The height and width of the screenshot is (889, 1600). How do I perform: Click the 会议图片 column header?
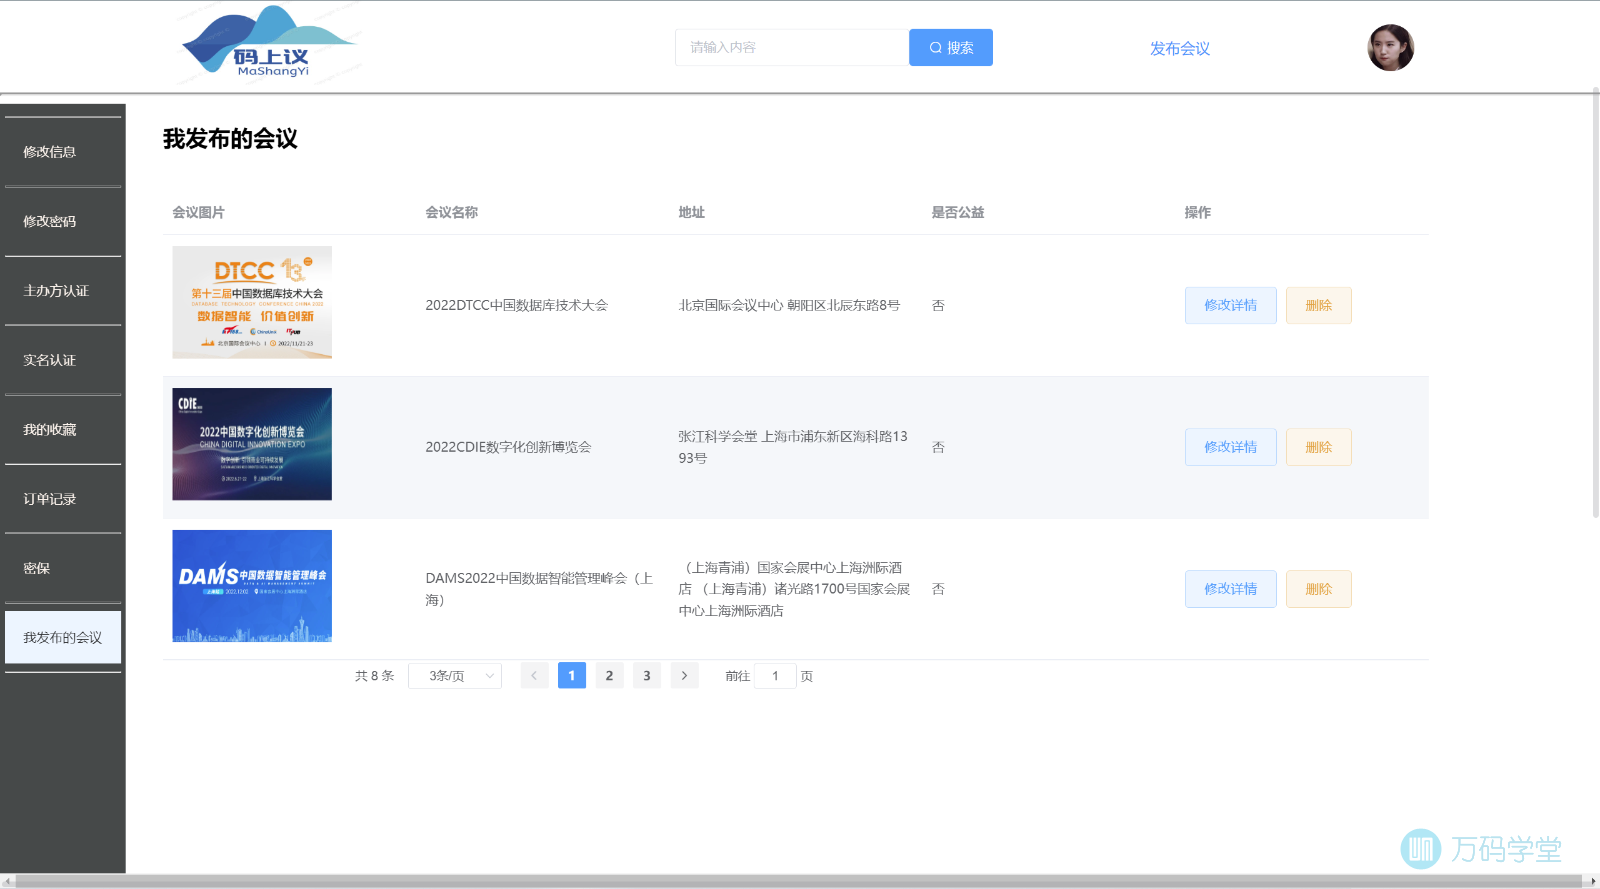pyautogui.click(x=198, y=212)
